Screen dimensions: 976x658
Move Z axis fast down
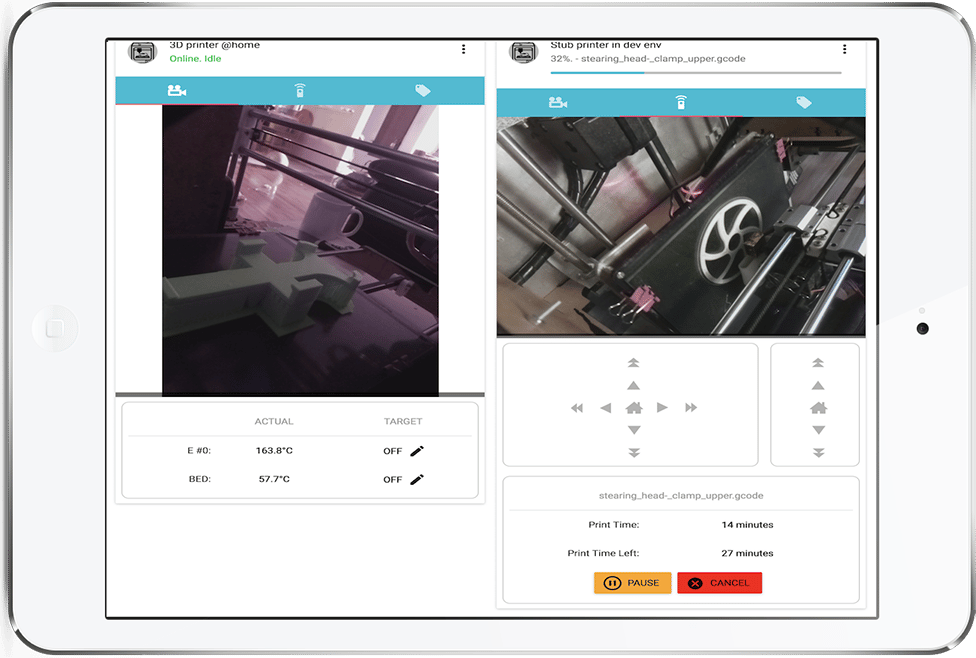(x=819, y=453)
